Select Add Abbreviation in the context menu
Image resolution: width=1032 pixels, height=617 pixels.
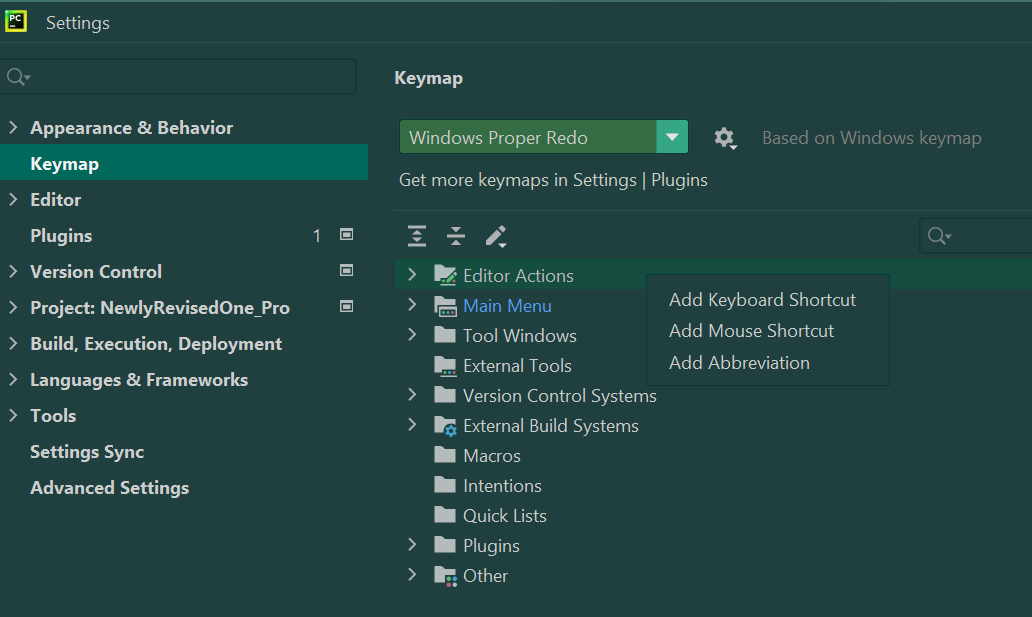(x=739, y=363)
